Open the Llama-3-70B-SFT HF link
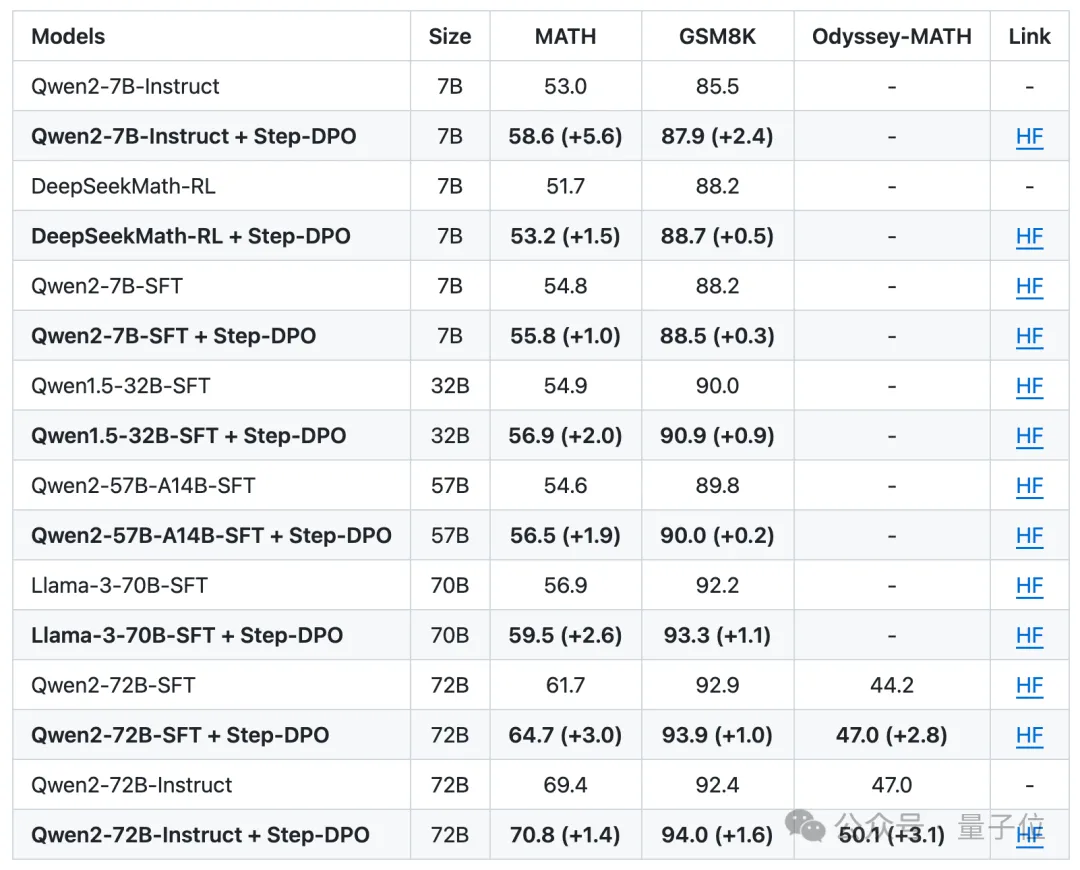 [1029, 586]
